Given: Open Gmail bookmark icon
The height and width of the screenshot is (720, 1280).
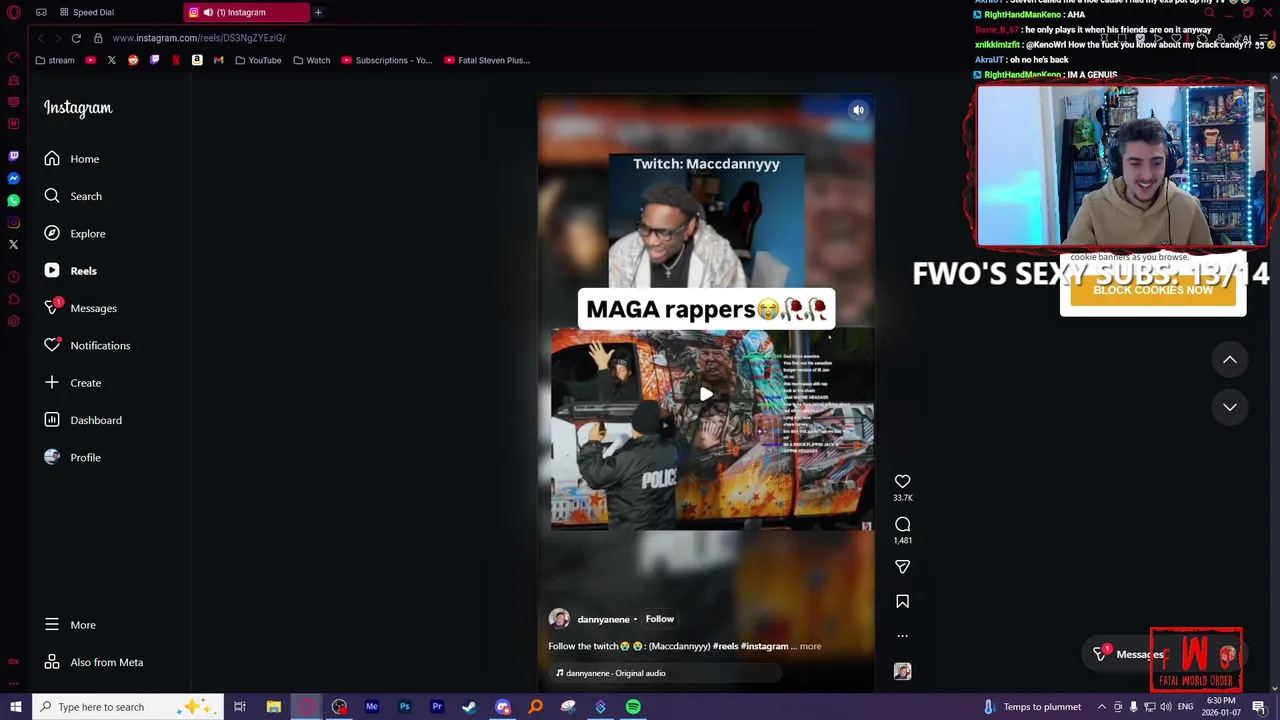Looking at the screenshot, I should tap(218, 60).
